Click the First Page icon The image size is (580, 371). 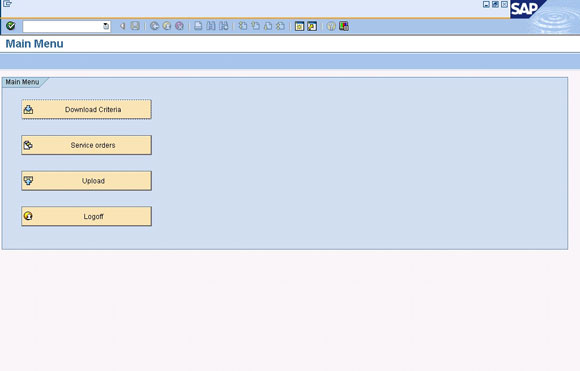tap(243, 26)
